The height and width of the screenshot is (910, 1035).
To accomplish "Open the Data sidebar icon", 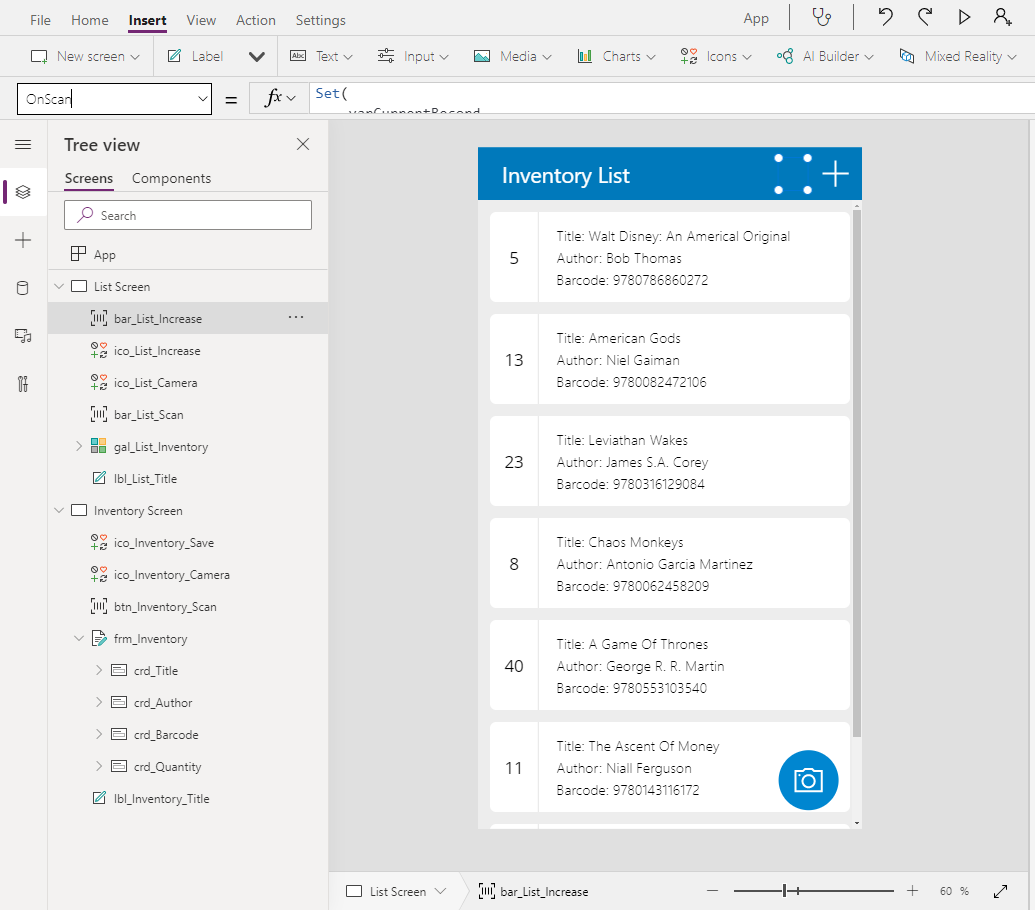I will (x=23, y=288).
